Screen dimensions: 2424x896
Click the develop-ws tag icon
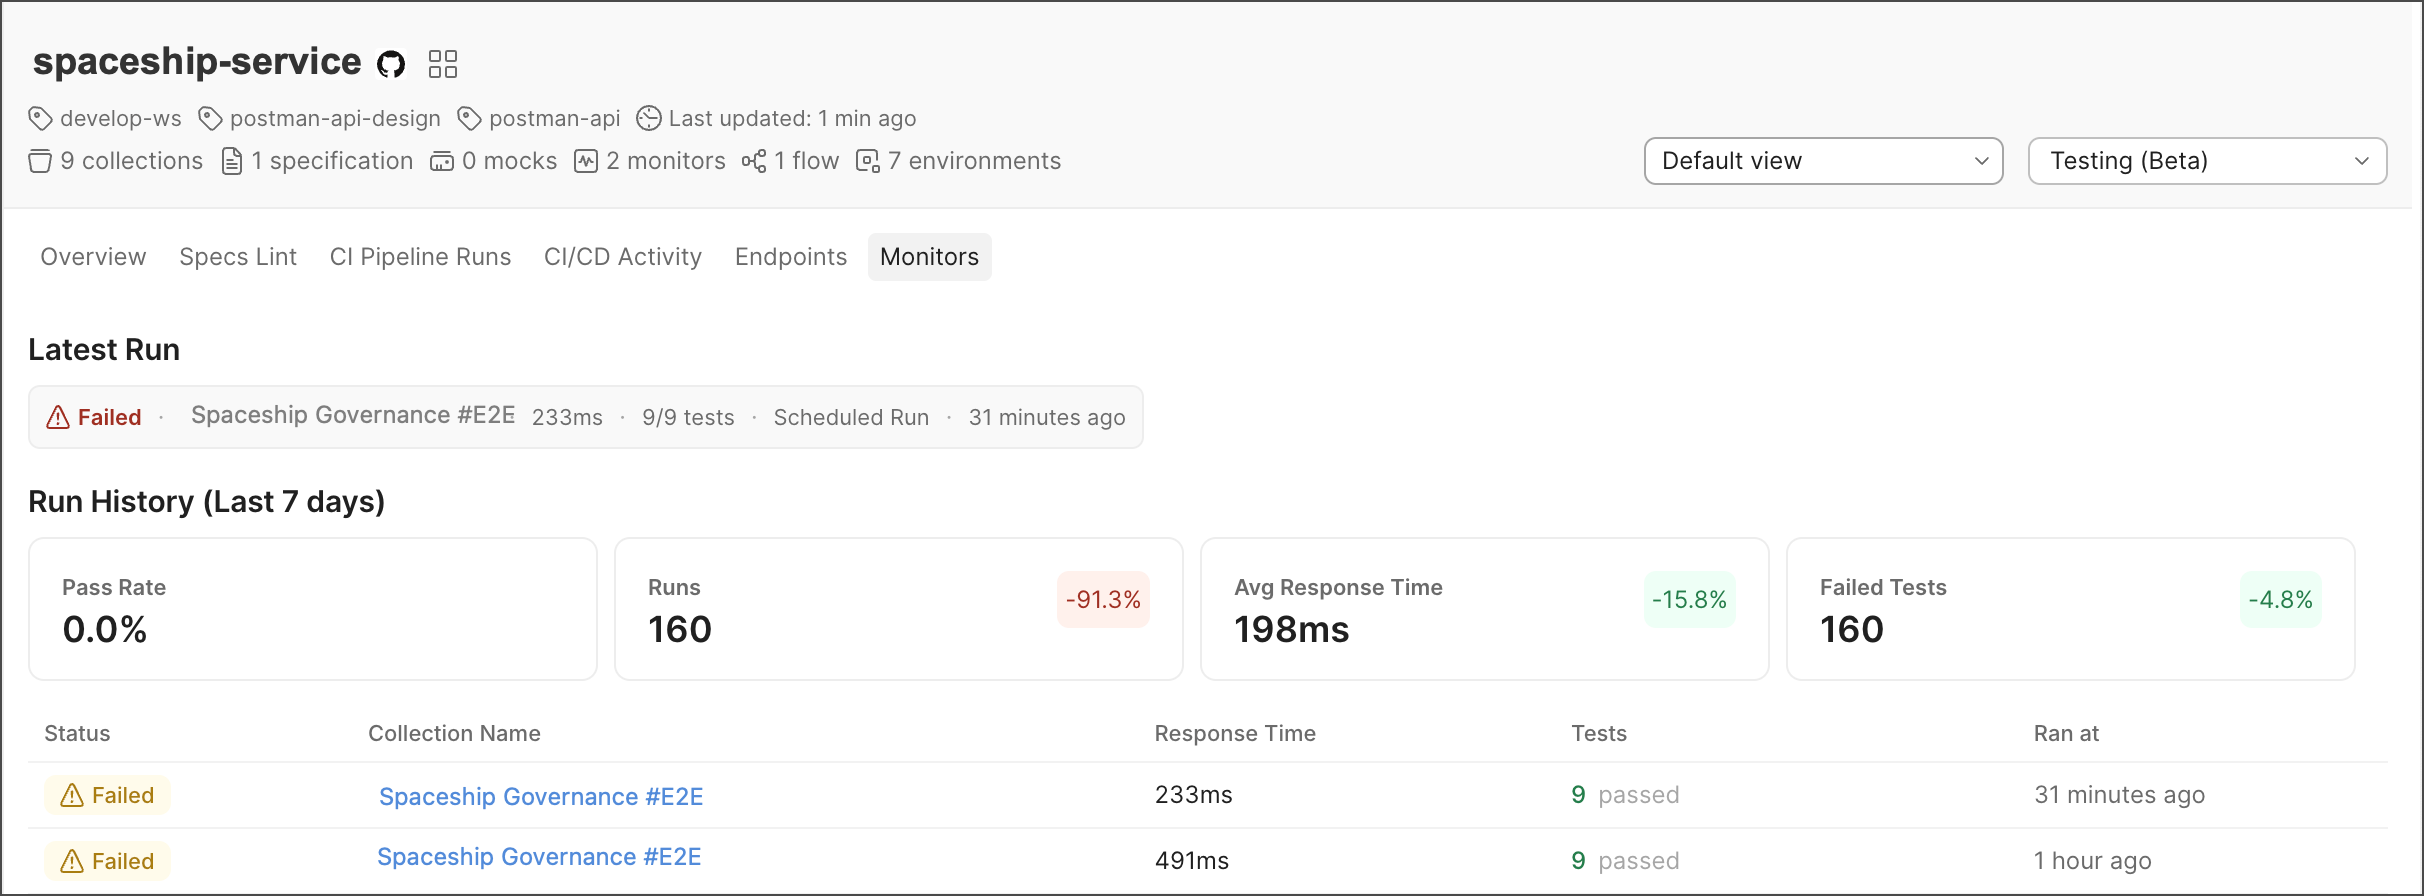coord(40,119)
